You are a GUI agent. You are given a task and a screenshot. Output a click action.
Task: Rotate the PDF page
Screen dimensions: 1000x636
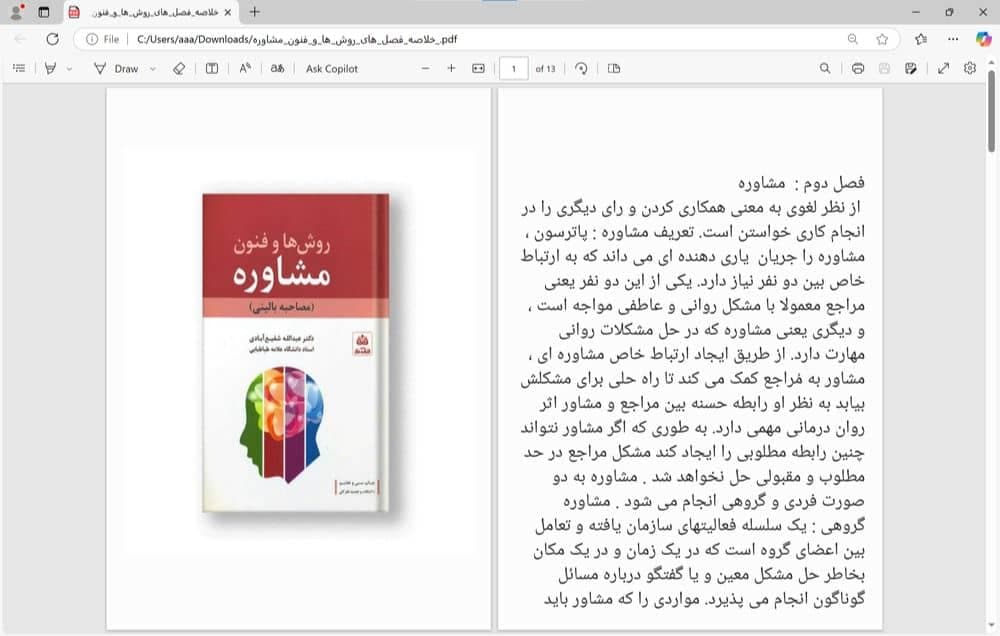coord(581,68)
